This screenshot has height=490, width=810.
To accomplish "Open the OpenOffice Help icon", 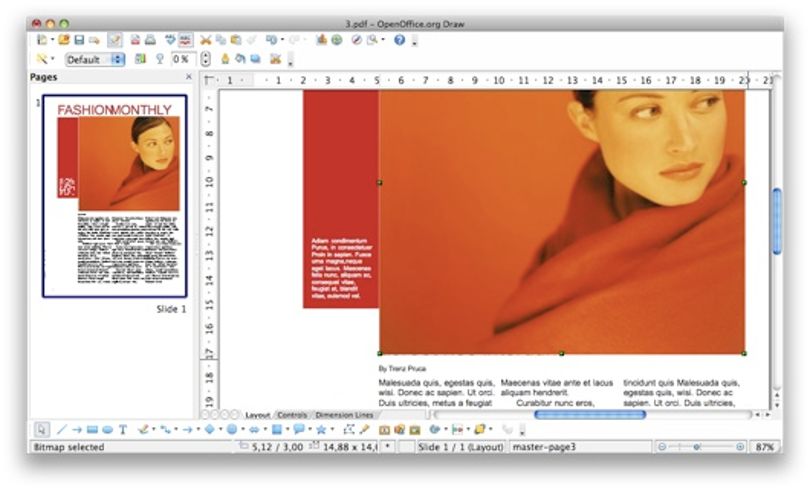I will (399, 40).
